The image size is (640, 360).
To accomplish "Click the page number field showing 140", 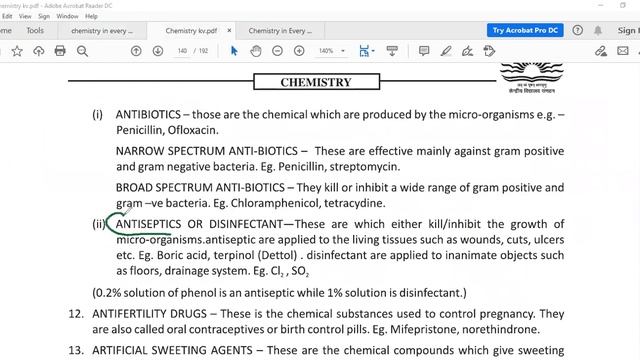I will point(182,51).
